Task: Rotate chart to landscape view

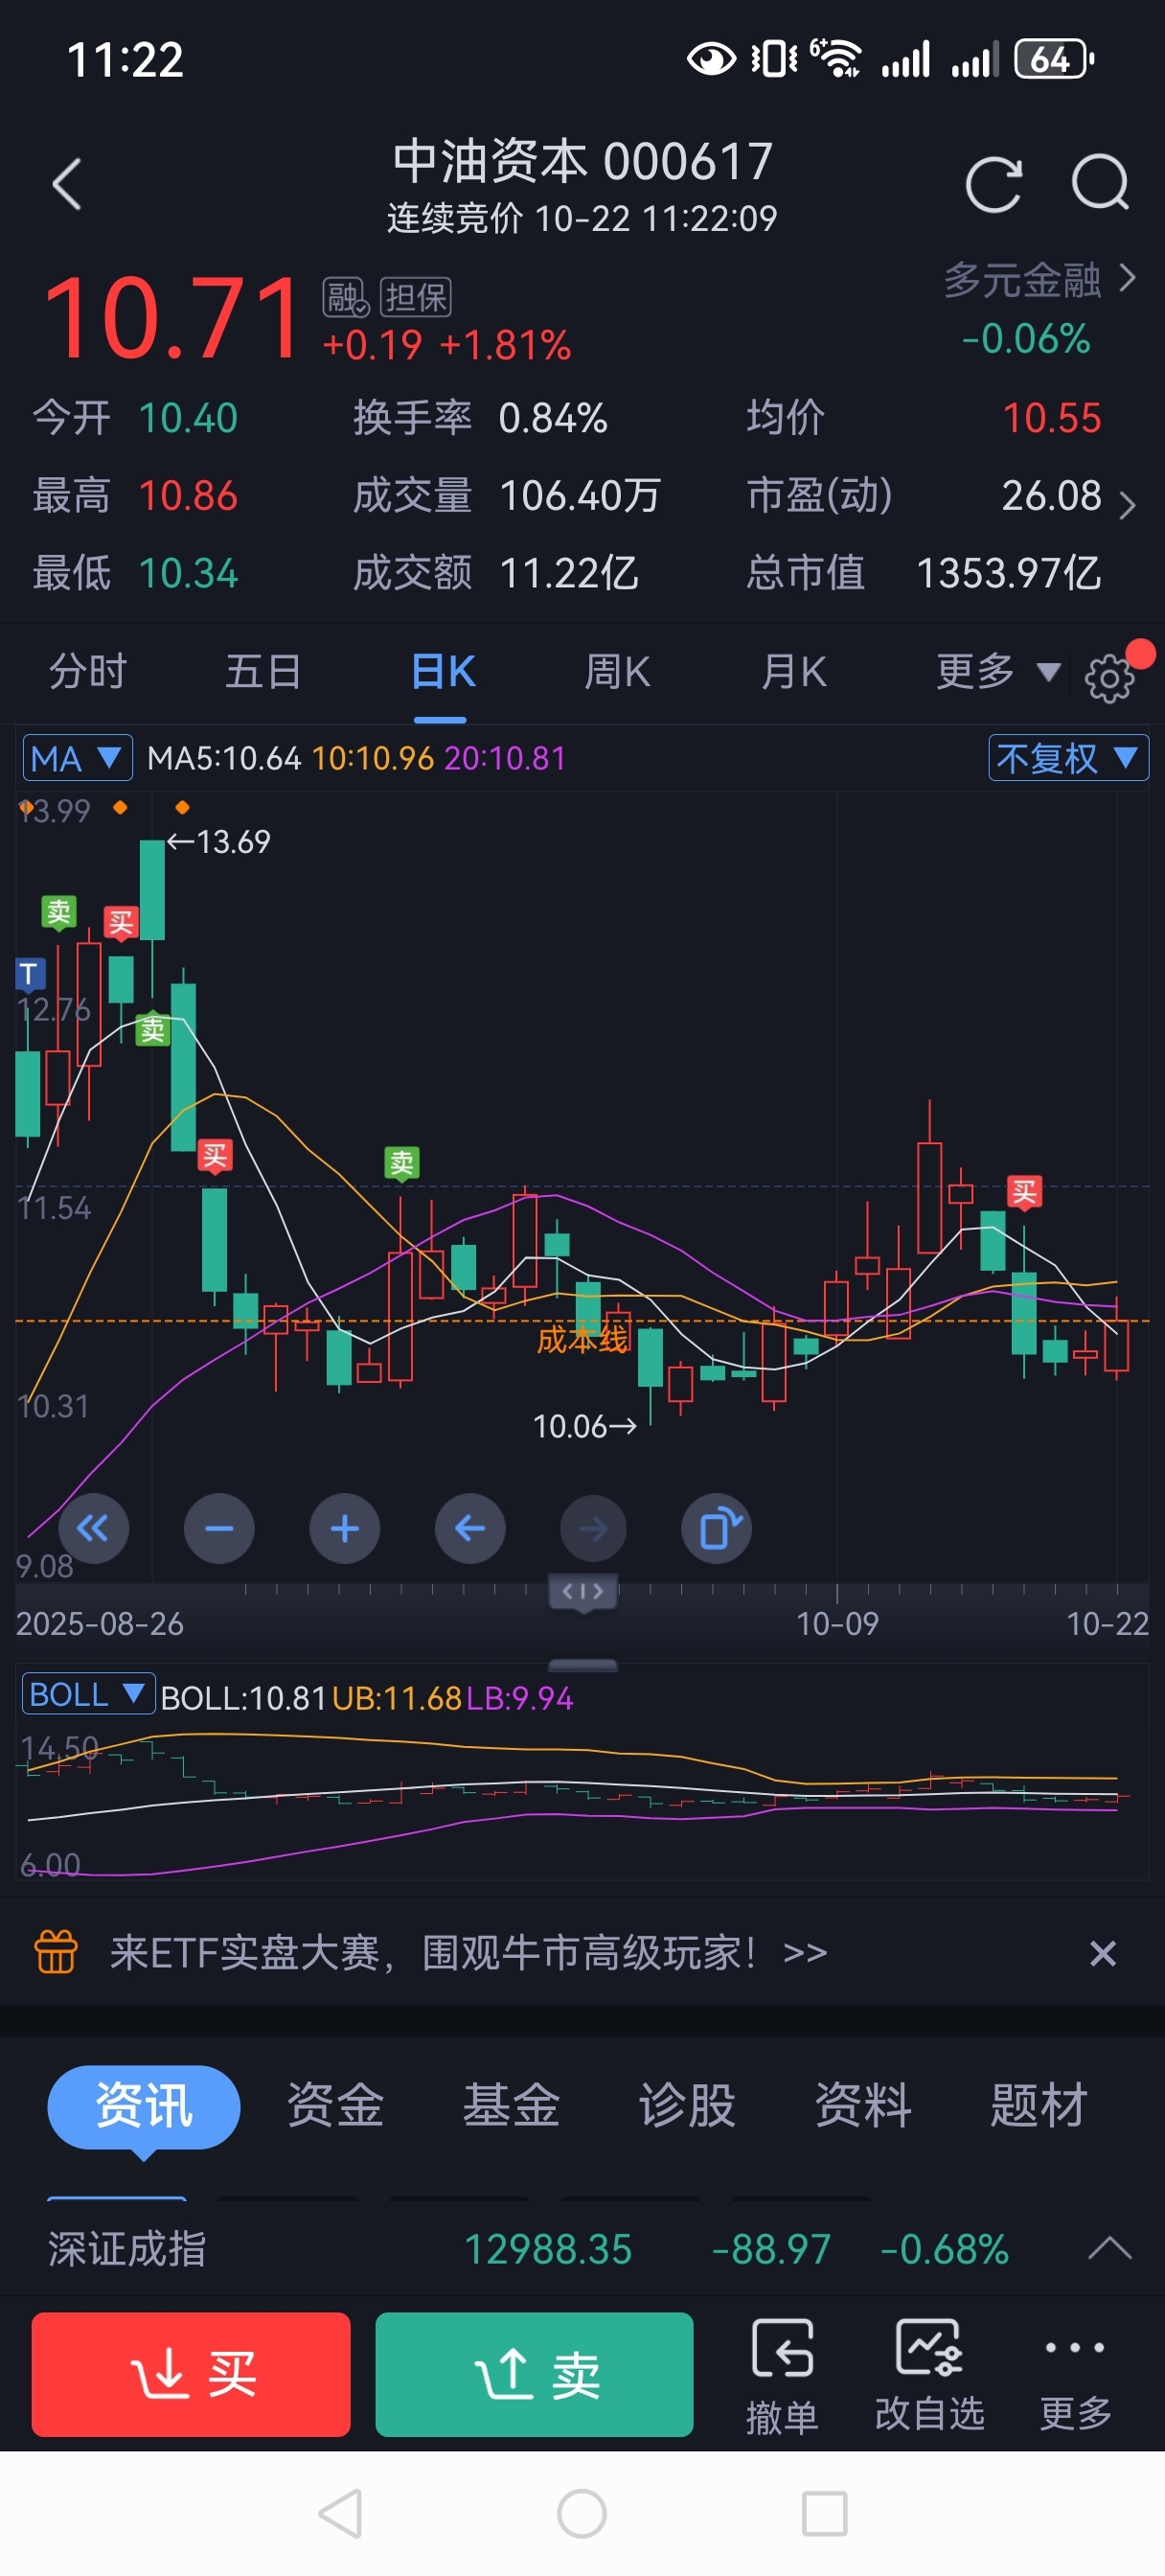Action: 716,1527
